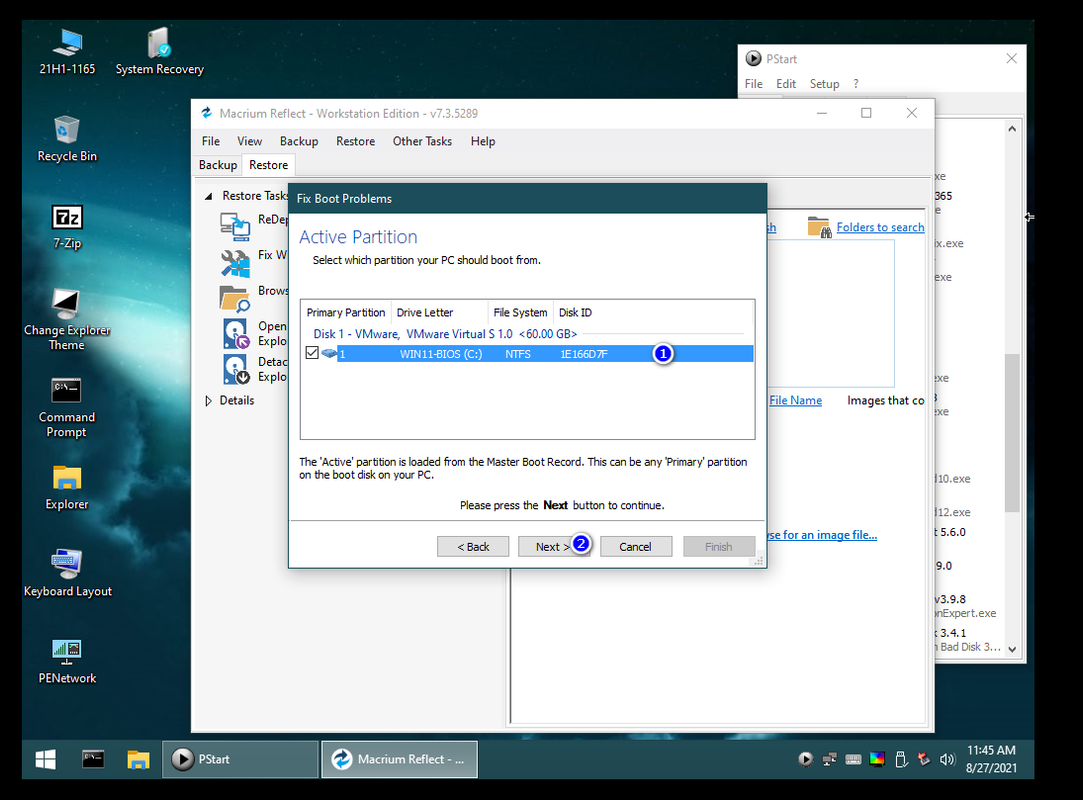Open the Help menu in Macrium Reflect

(x=483, y=141)
